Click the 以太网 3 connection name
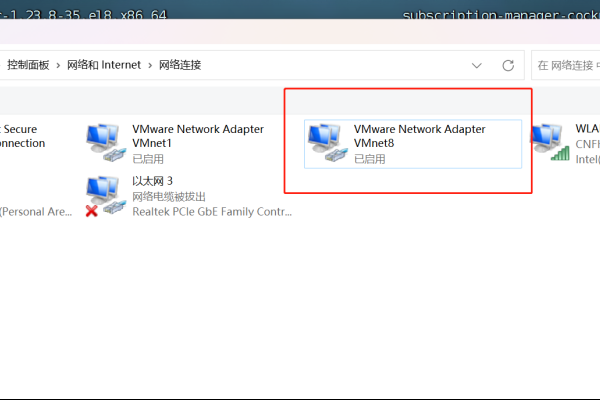 point(152,181)
